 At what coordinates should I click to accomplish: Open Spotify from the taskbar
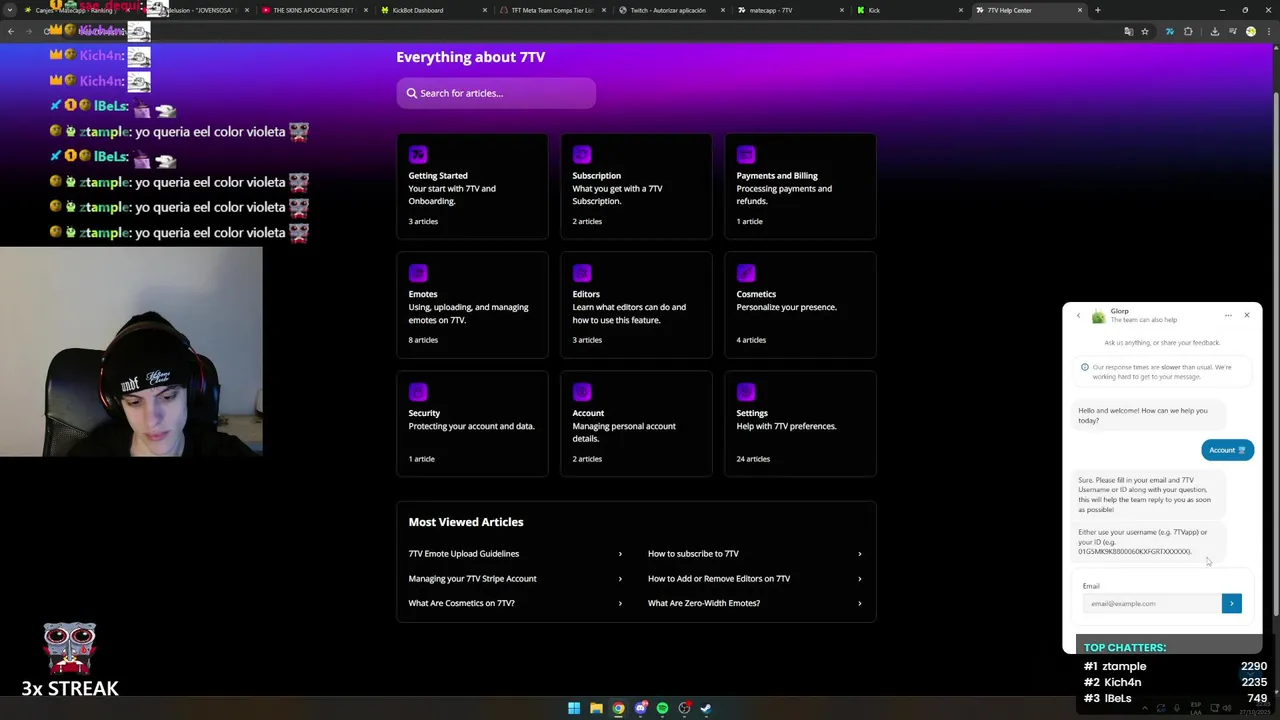[662, 708]
